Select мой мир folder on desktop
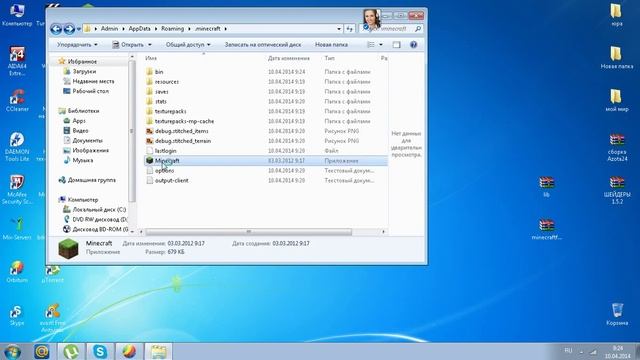This screenshot has width=640, height=360. click(617, 100)
